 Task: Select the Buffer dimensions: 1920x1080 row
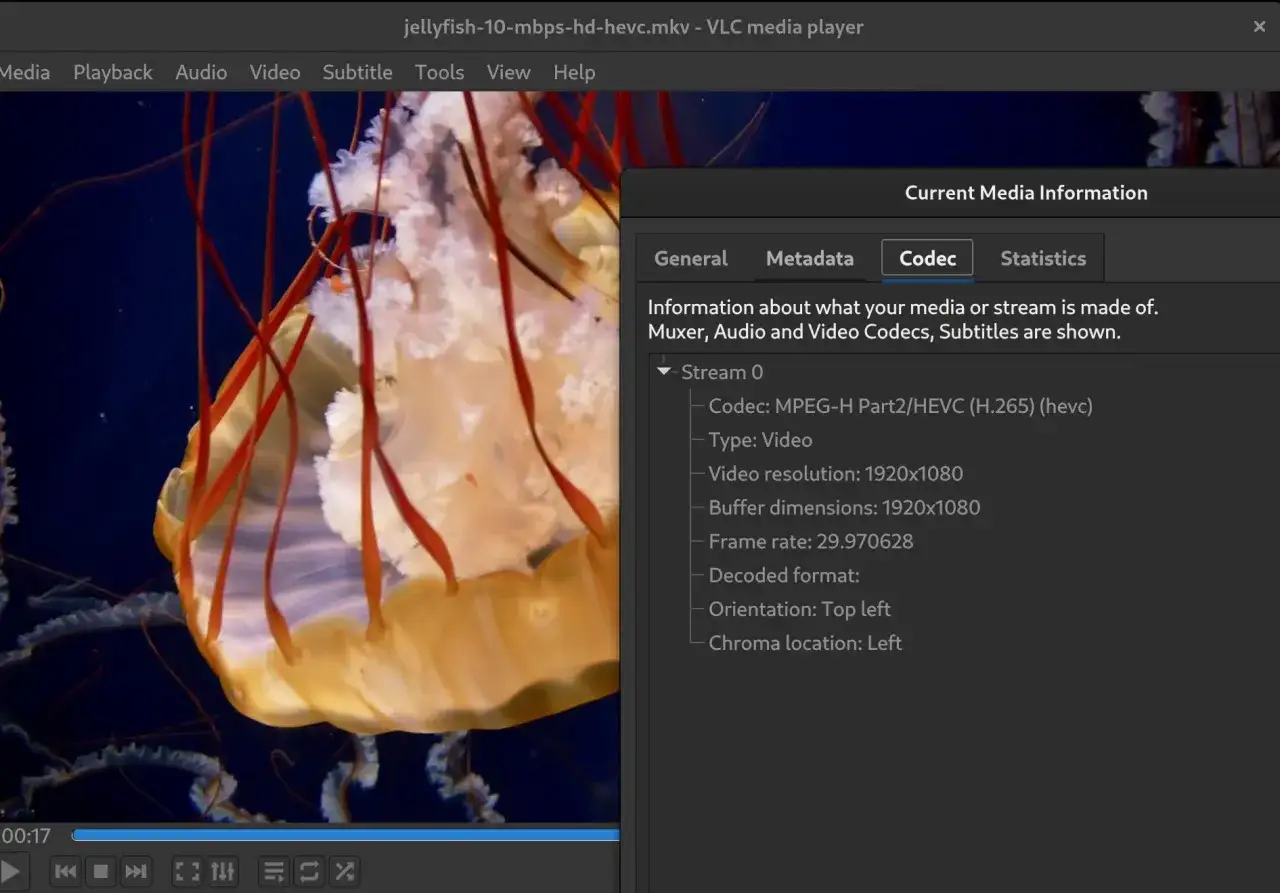[x=844, y=508]
